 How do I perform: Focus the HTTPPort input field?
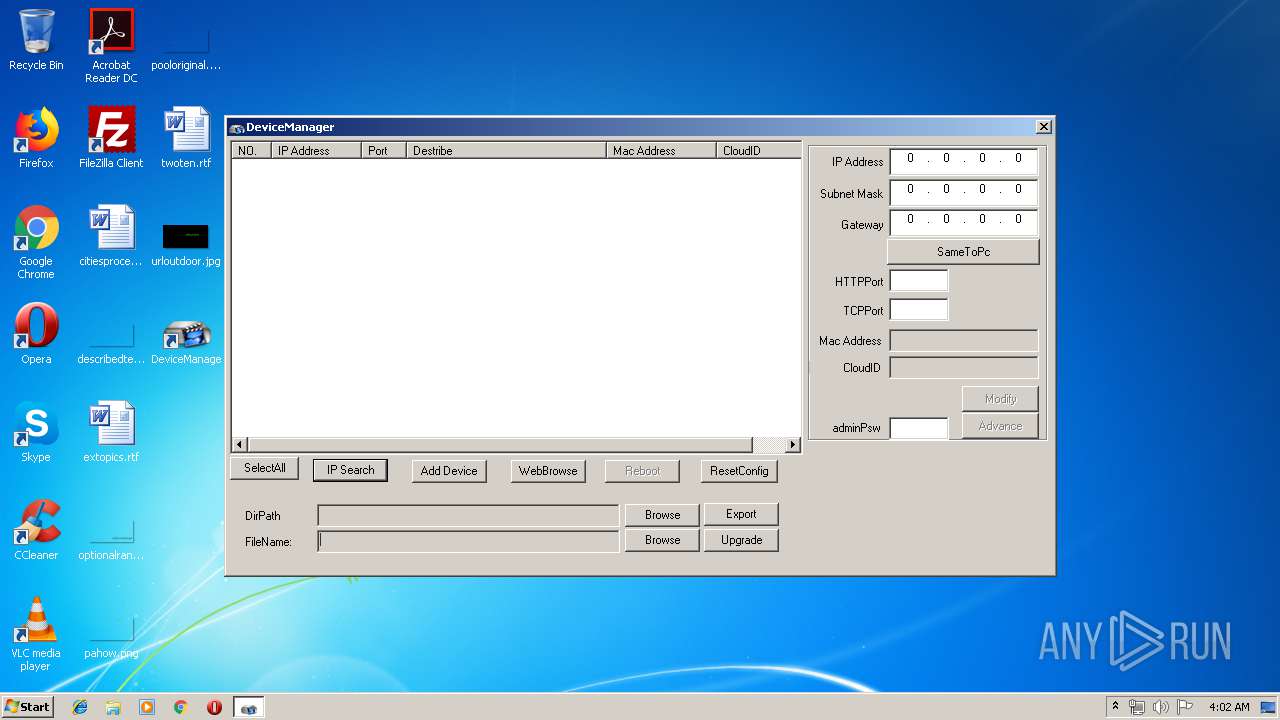(x=919, y=281)
